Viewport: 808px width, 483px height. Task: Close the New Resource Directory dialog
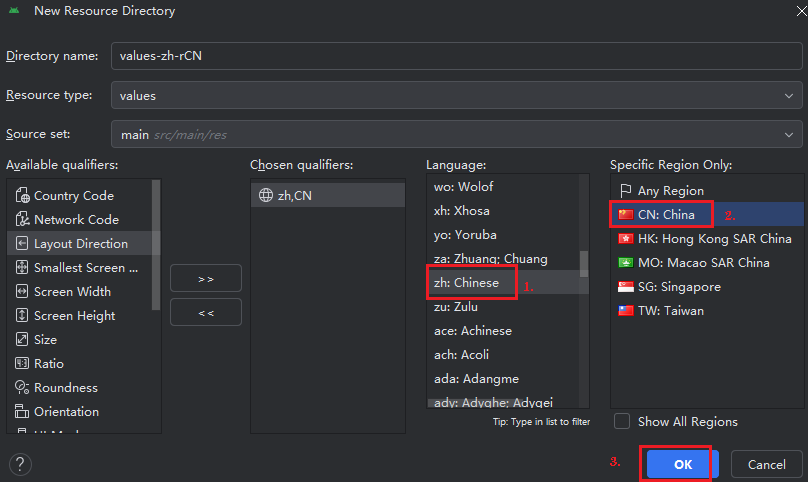click(x=800, y=10)
